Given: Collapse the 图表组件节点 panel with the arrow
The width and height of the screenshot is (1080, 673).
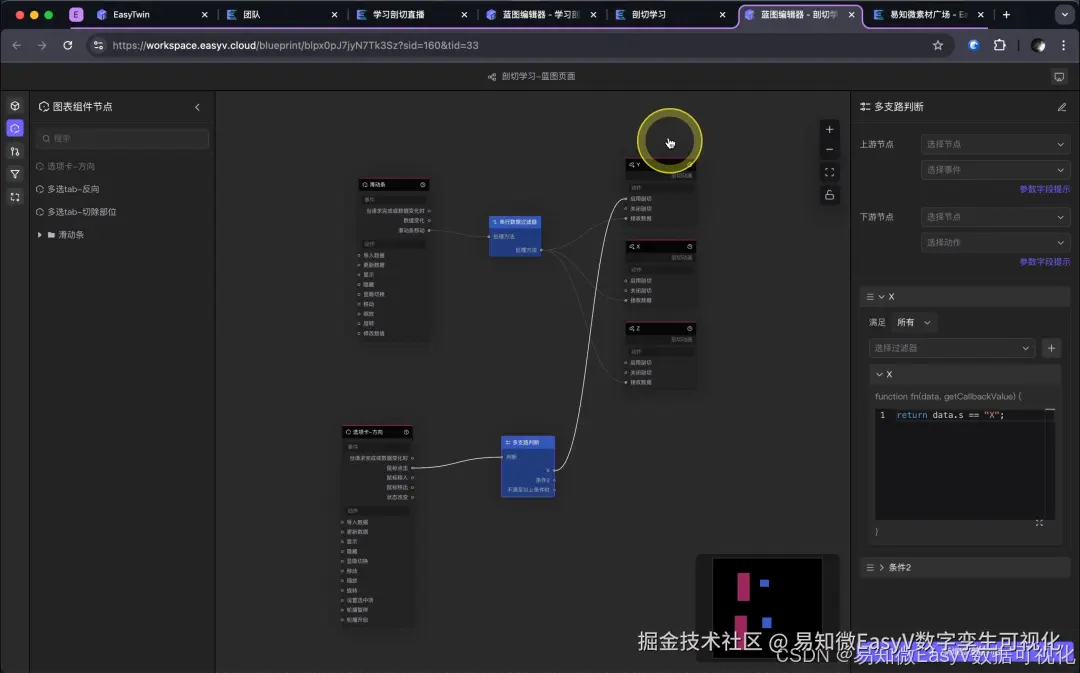Looking at the screenshot, I should pos(198,107).
